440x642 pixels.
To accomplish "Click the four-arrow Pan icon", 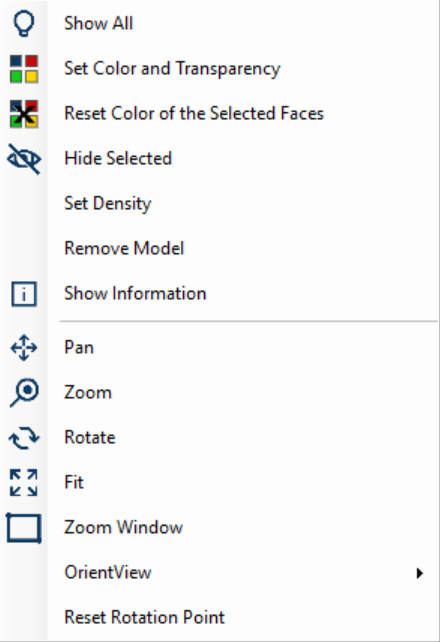I will [24, 348].
